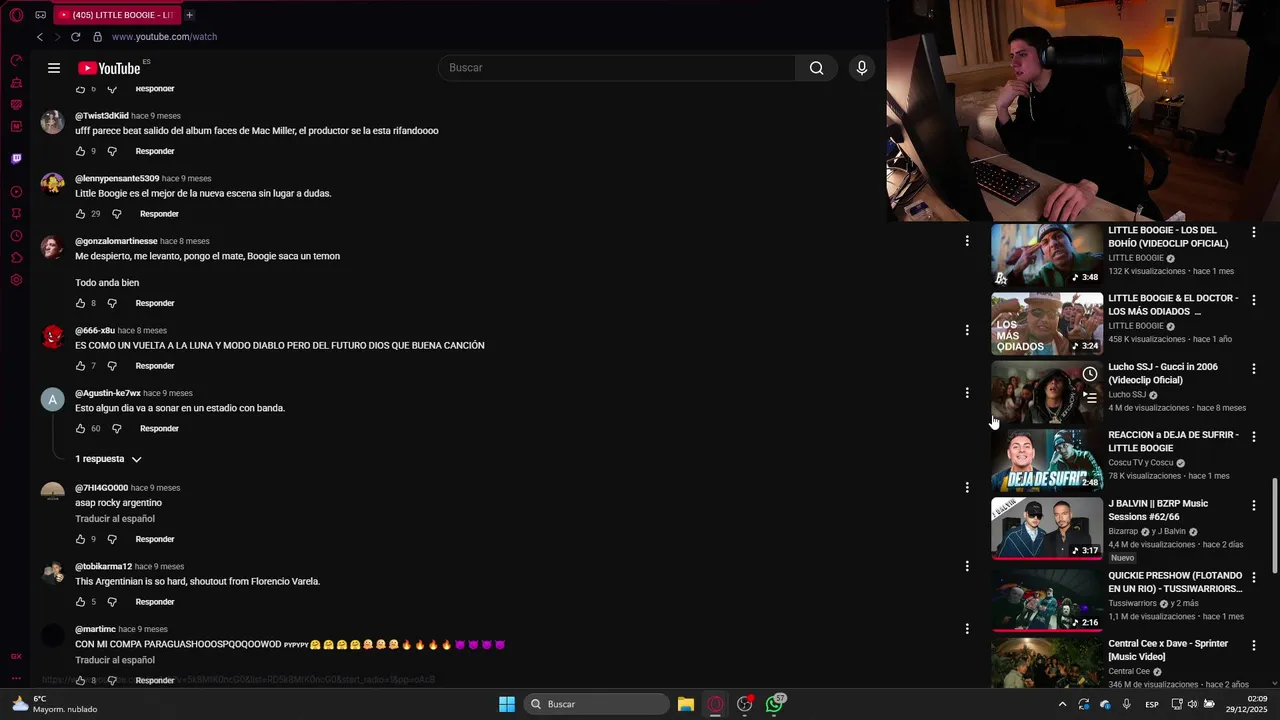Open @Agustin-ke7wx letter A avatar
Screen dimensions: 1280x720
(52, 400)
